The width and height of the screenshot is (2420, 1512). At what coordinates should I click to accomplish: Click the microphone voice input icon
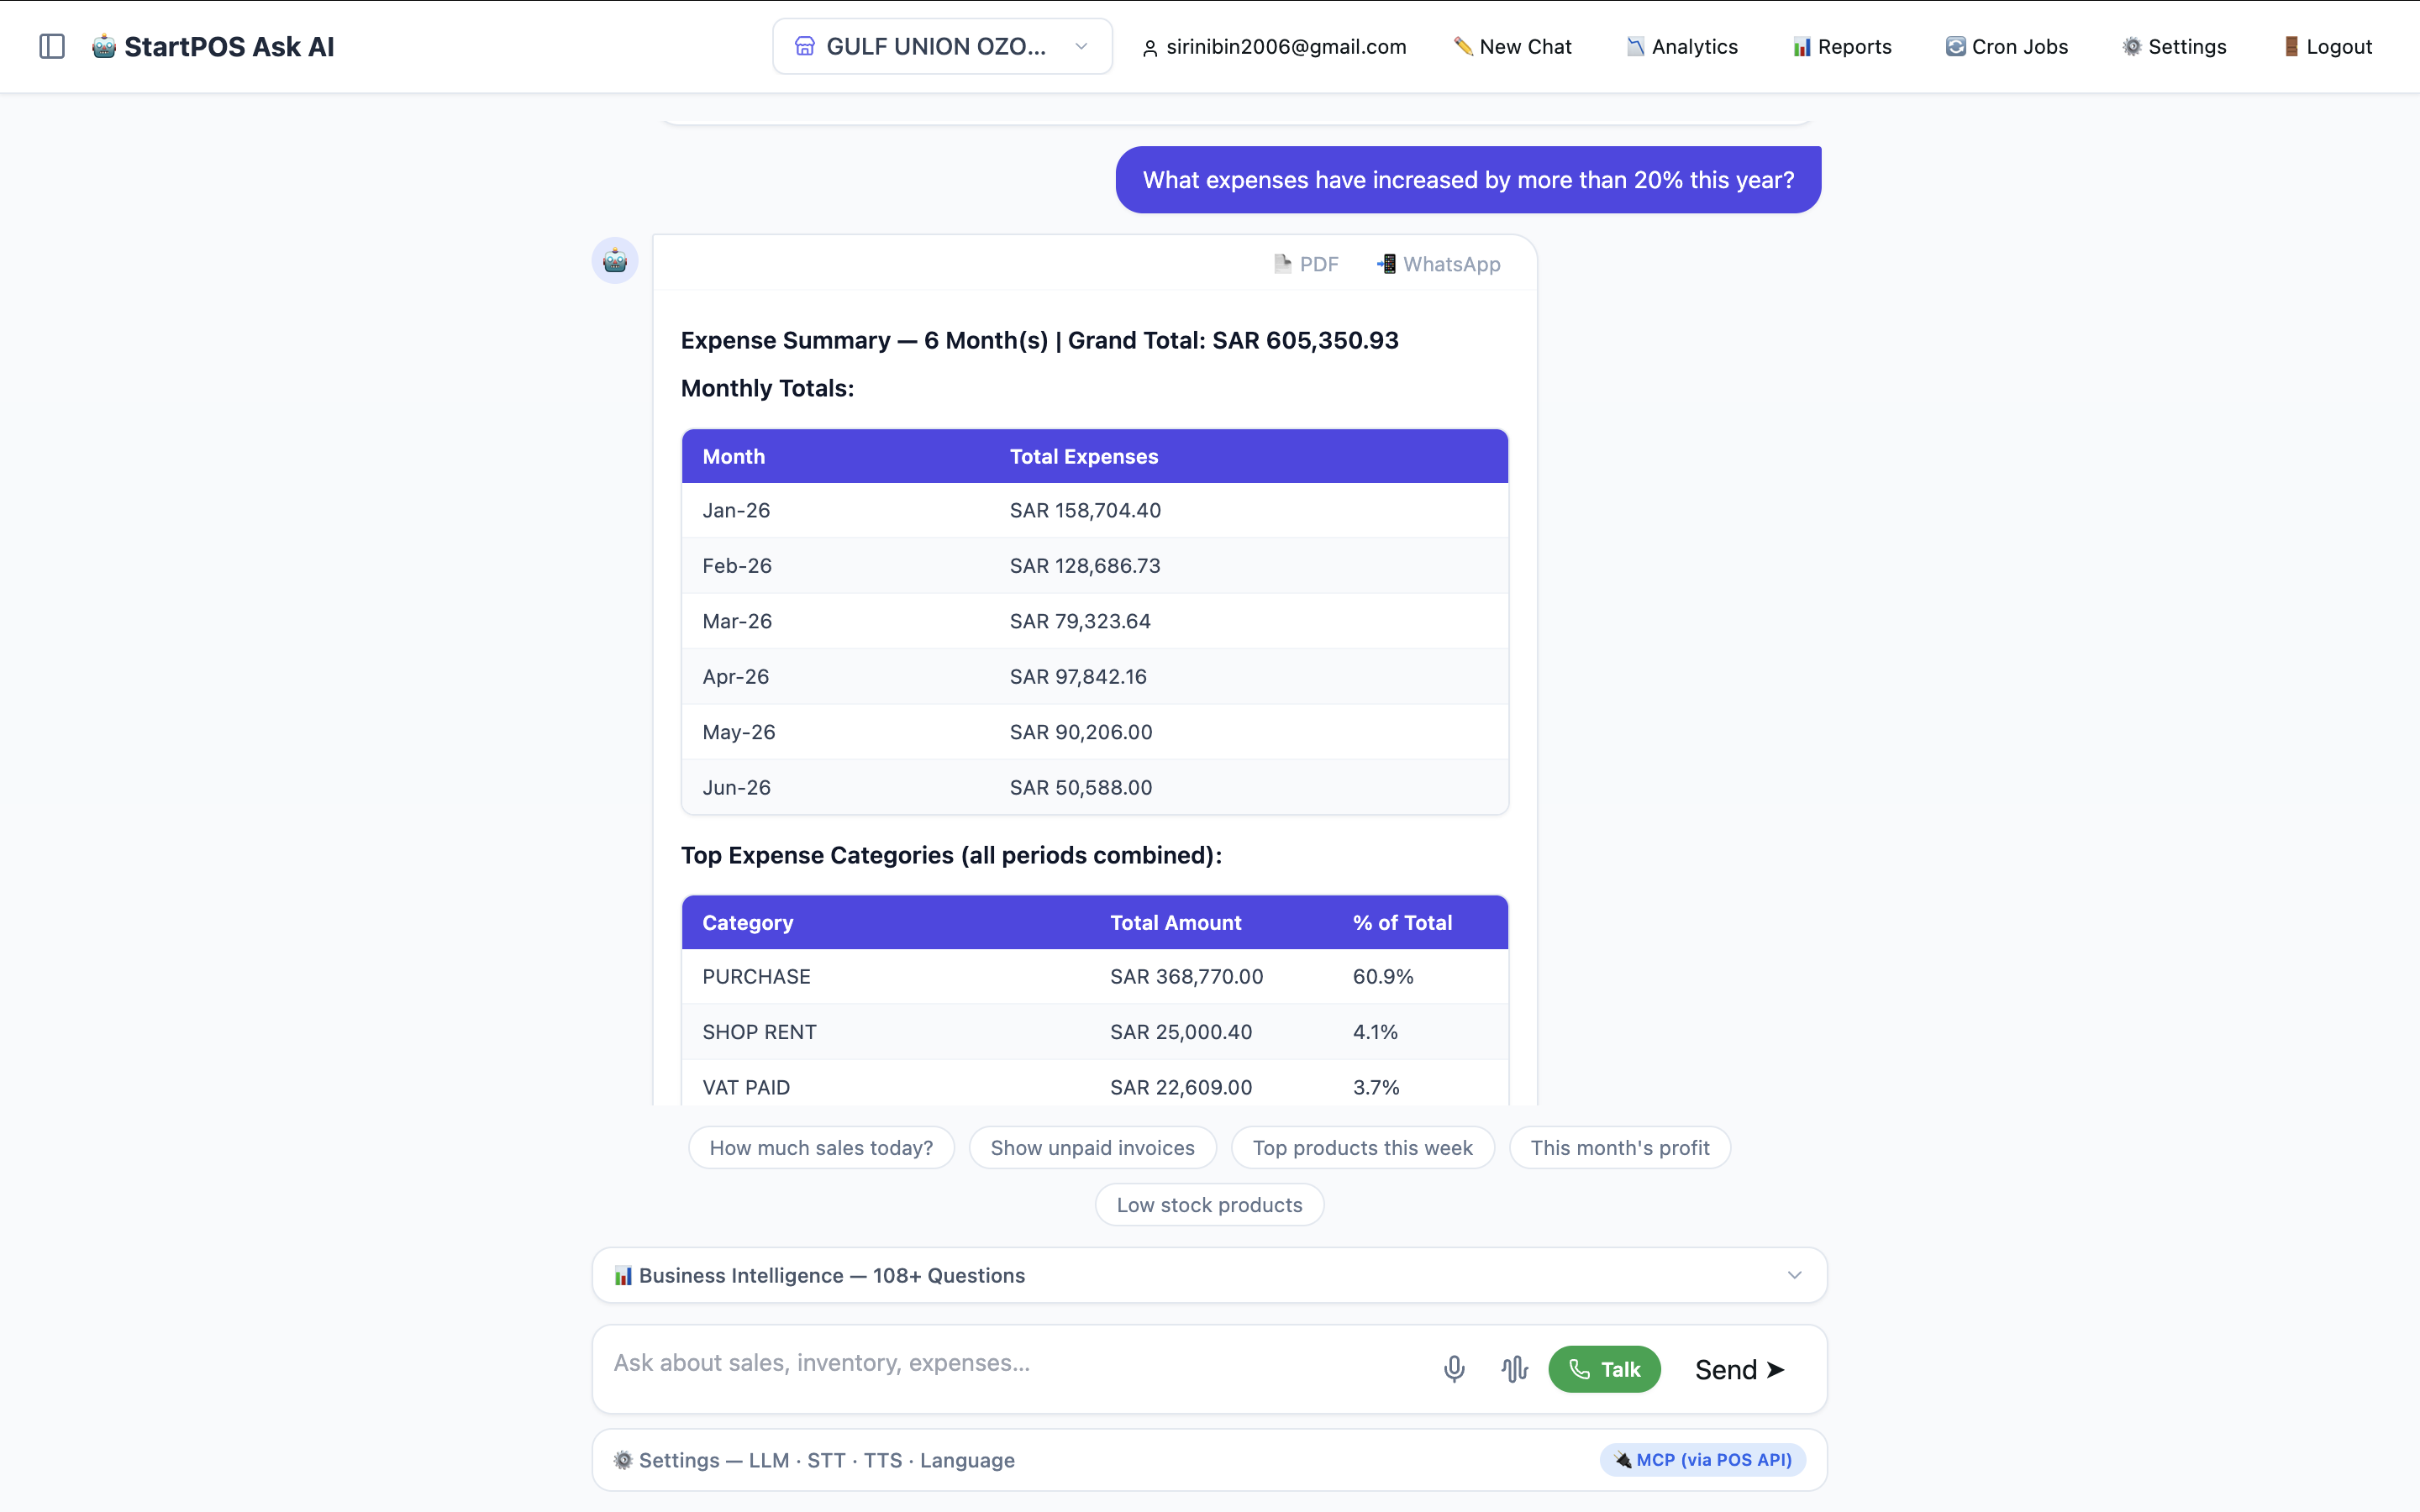(1454, 1370)
